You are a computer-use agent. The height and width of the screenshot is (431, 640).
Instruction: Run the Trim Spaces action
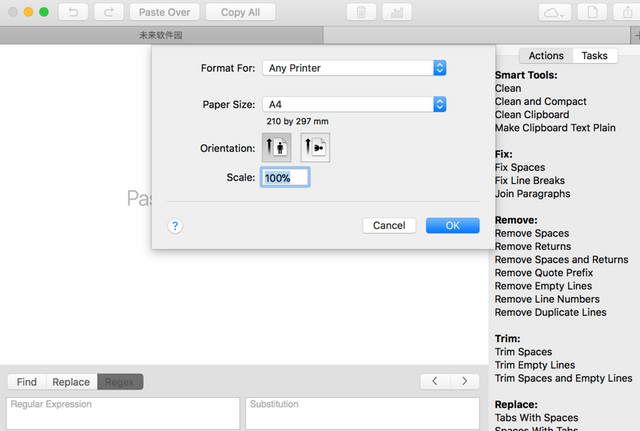[x=523, y=352]
